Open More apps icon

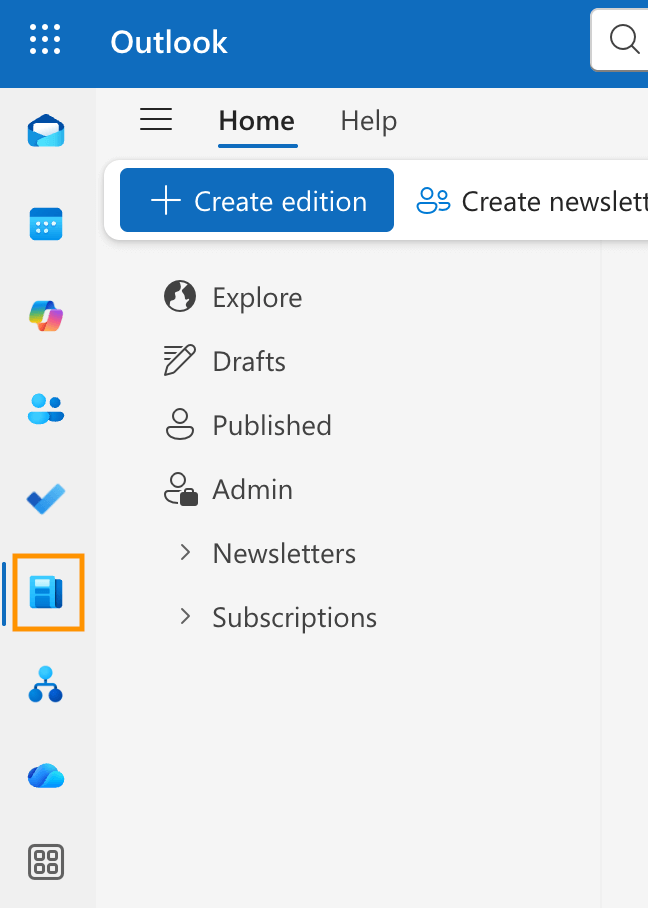point(46,862)
